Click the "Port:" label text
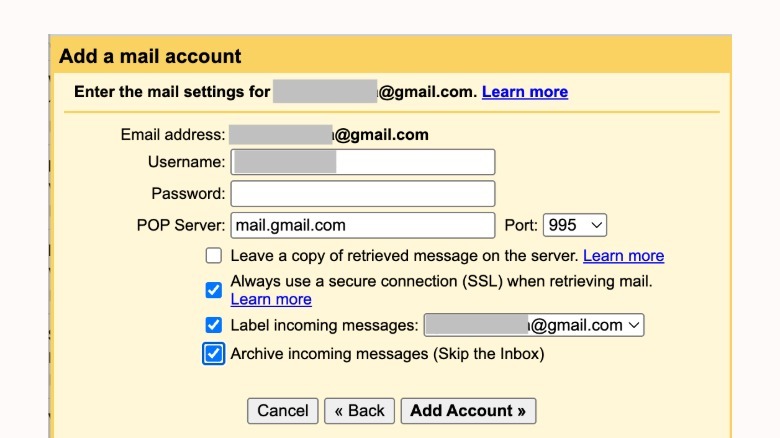The height and width of the screenshot is (438, 780). pyautogui.click(x=522, y=225)
